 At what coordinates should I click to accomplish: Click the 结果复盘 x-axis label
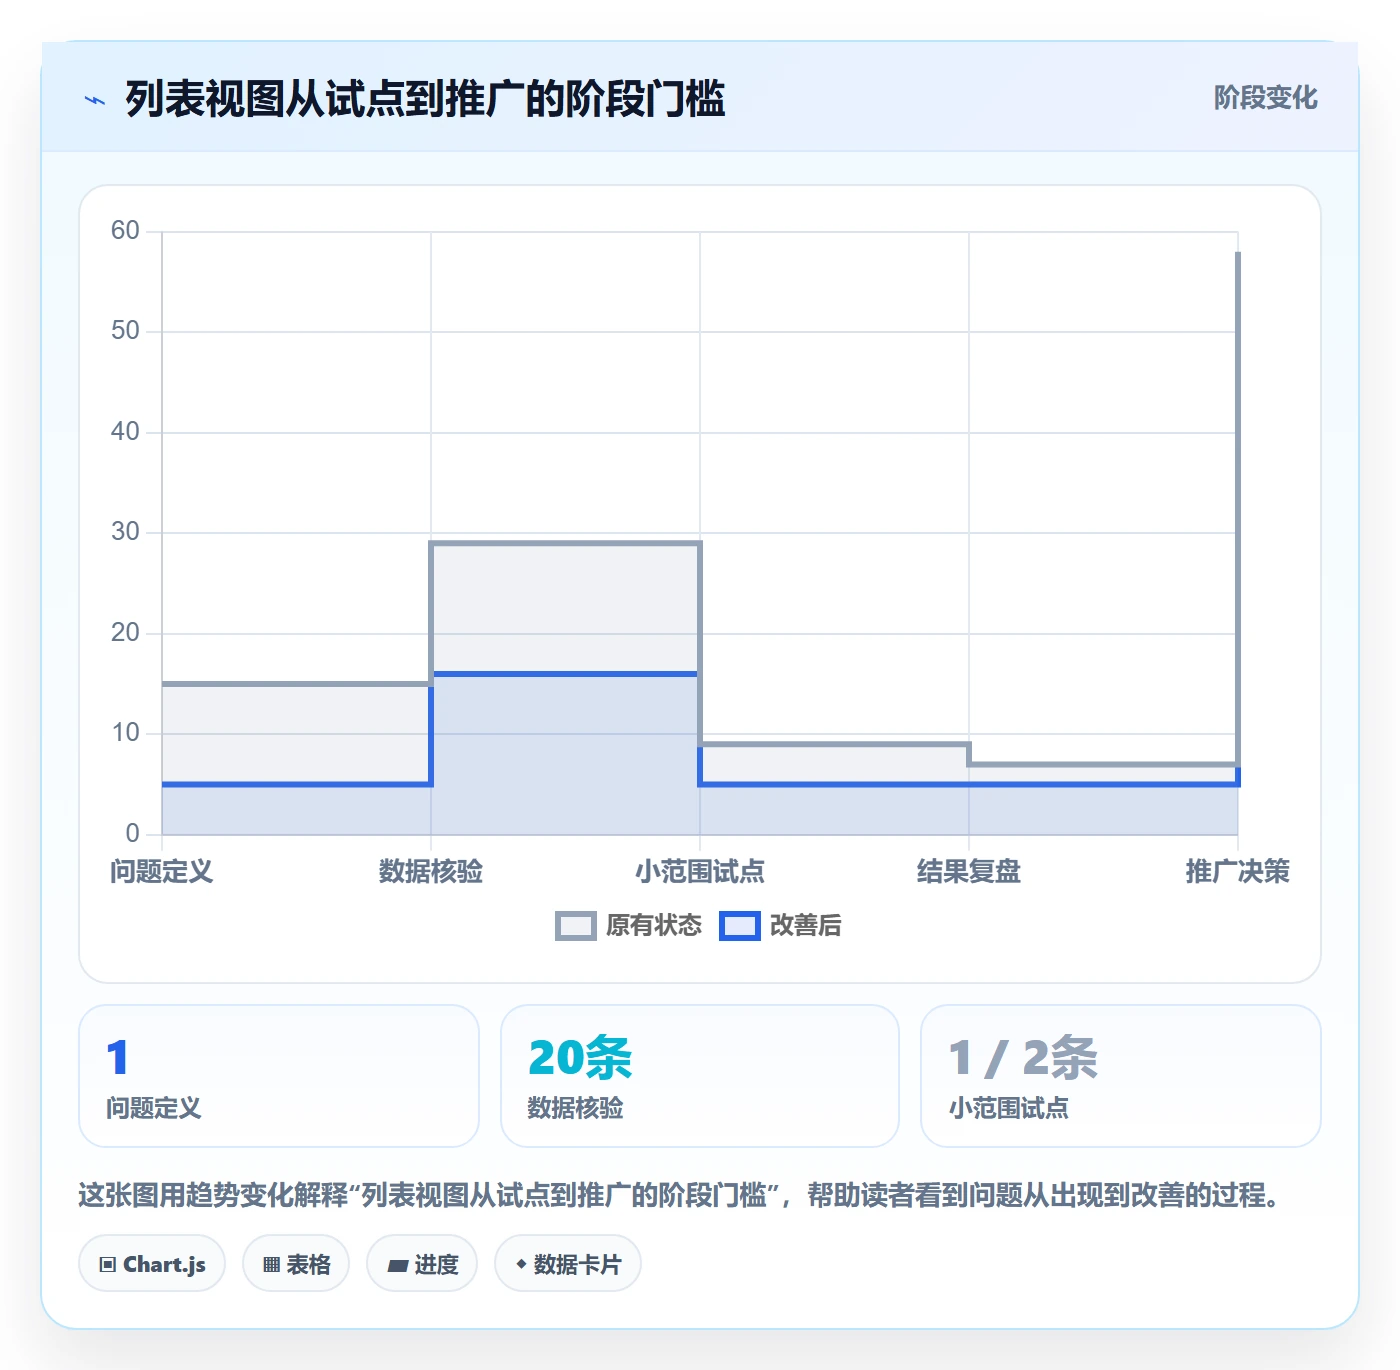coord(969,872)
